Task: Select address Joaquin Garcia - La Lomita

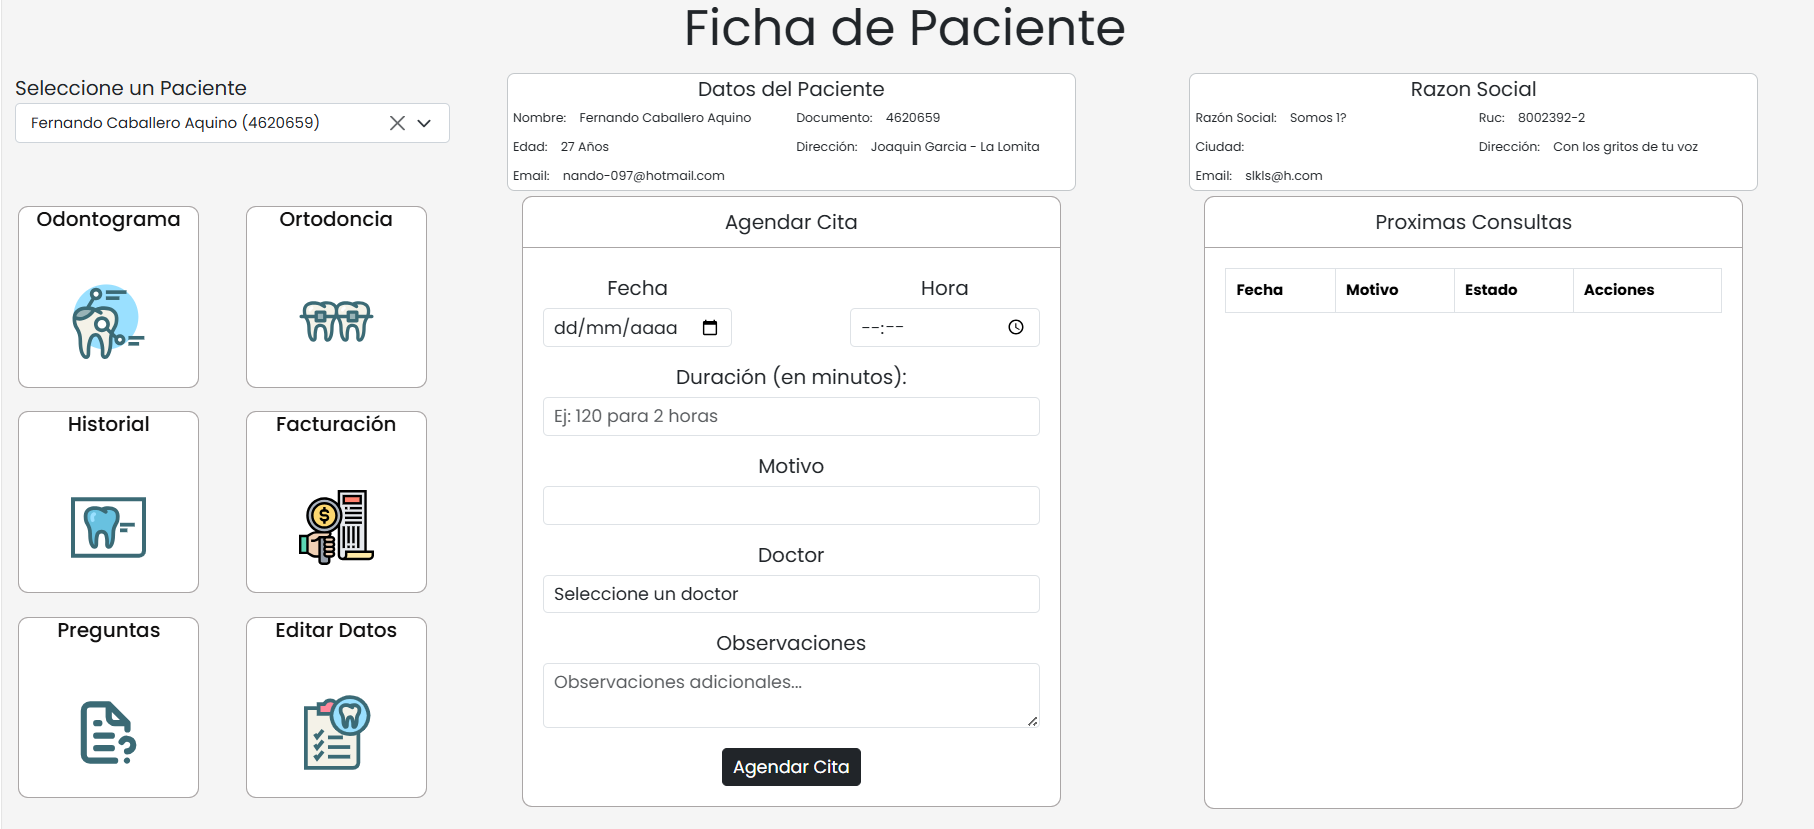Action: 954,147
